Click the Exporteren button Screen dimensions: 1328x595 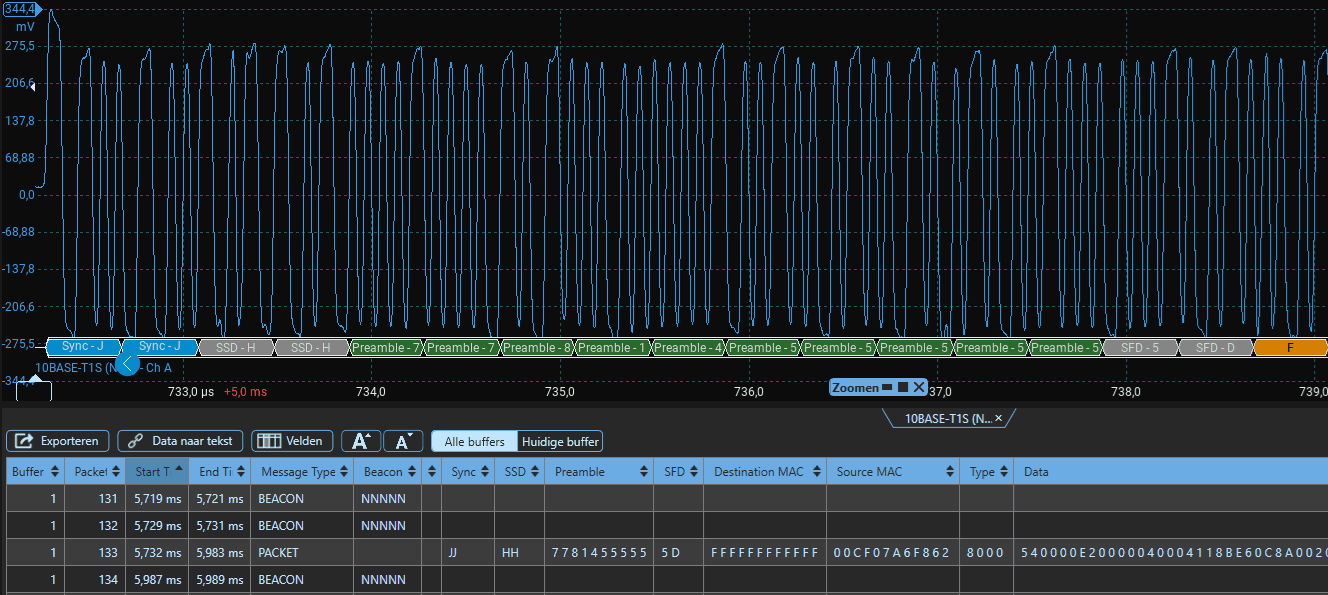(x=58, y=441)
